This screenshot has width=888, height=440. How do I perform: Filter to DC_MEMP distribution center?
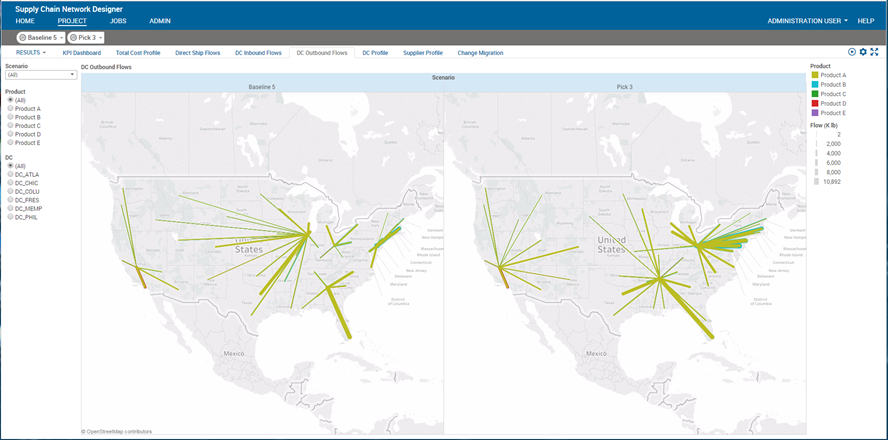[10, 208]
